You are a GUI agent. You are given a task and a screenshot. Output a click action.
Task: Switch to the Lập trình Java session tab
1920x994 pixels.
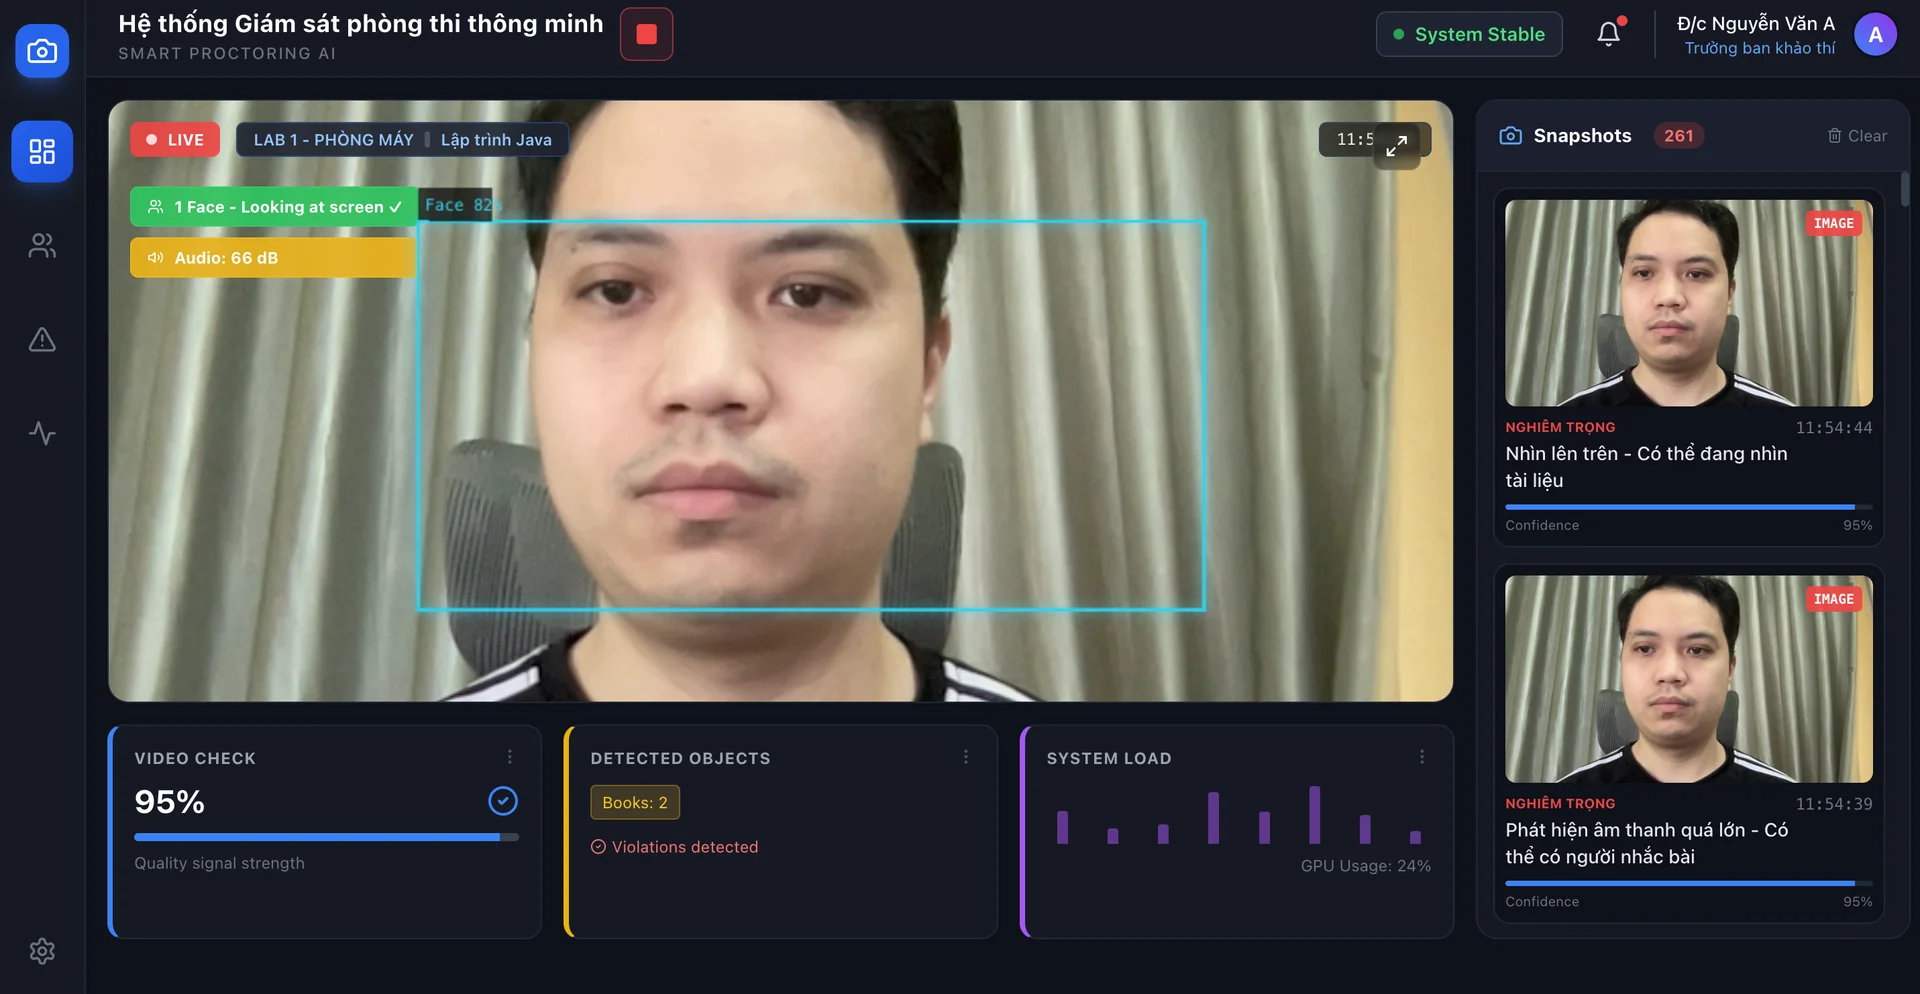497,139
